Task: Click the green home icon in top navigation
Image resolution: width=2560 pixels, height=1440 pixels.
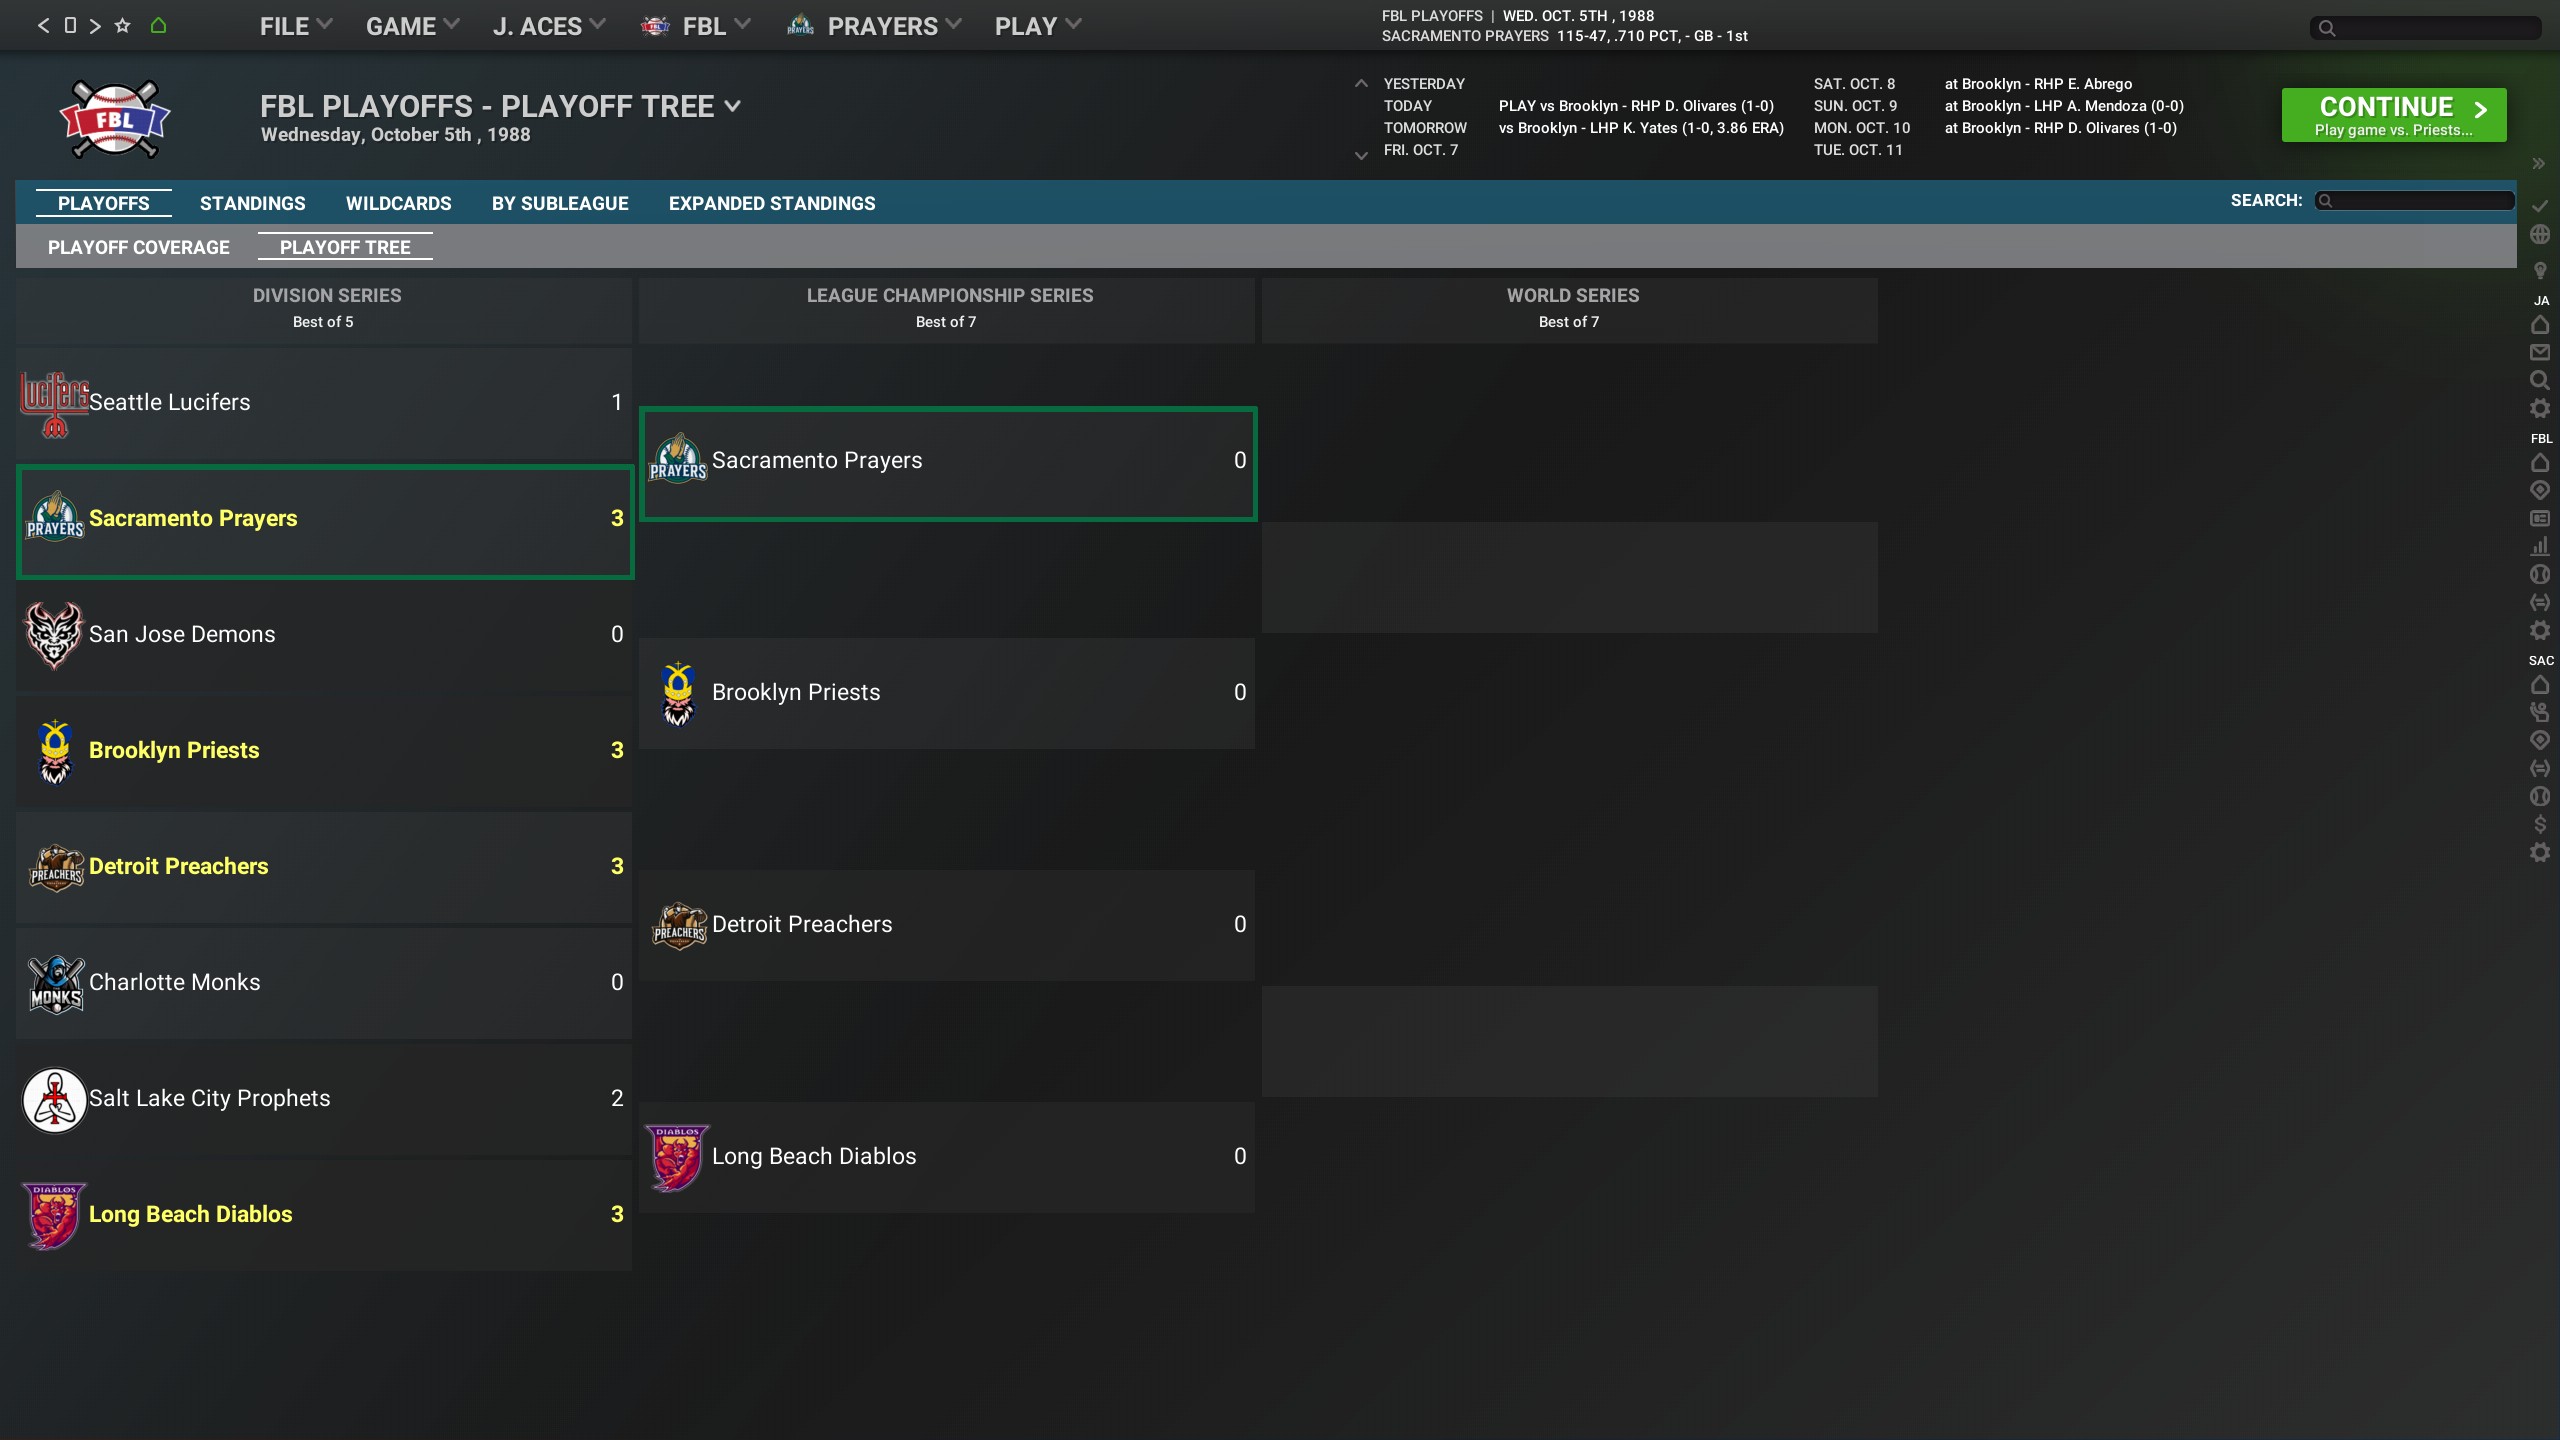Action: [158, 26]
